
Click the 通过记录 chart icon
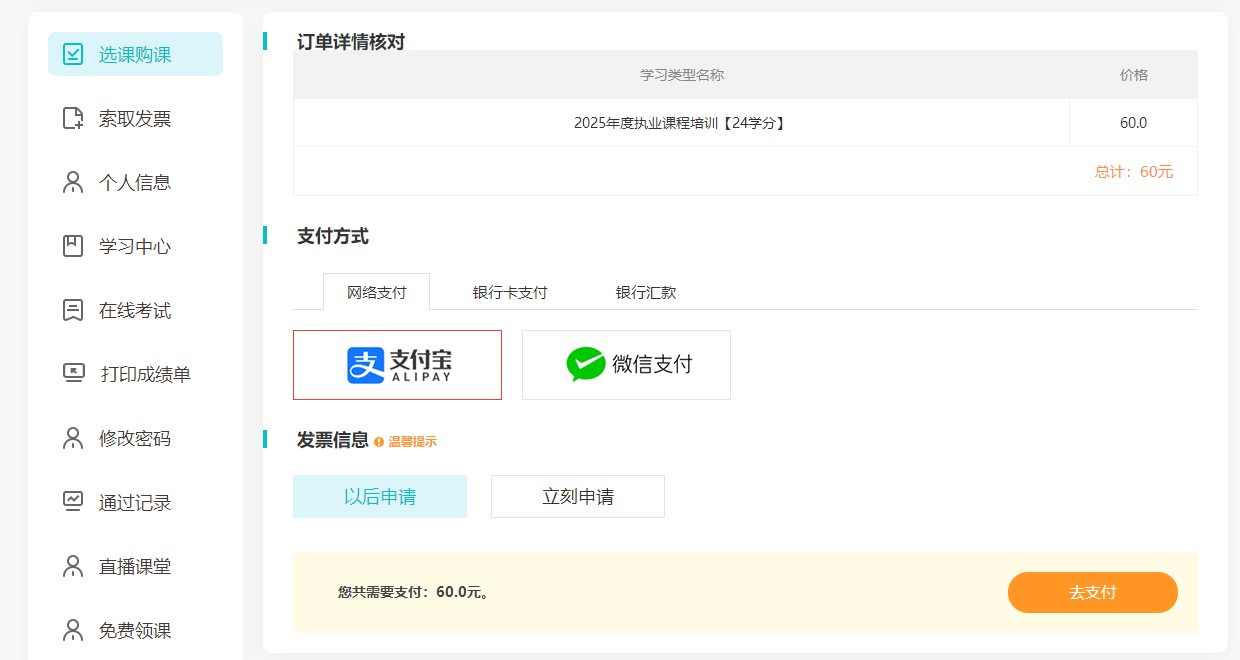click(73, 502)
